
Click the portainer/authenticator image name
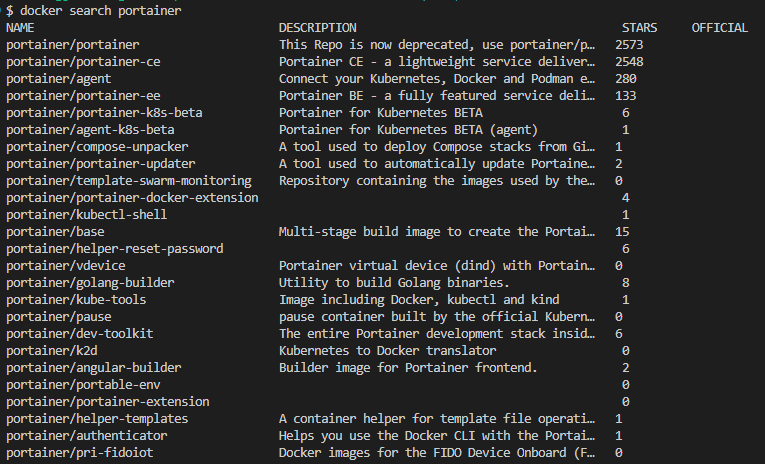(87, 436)
